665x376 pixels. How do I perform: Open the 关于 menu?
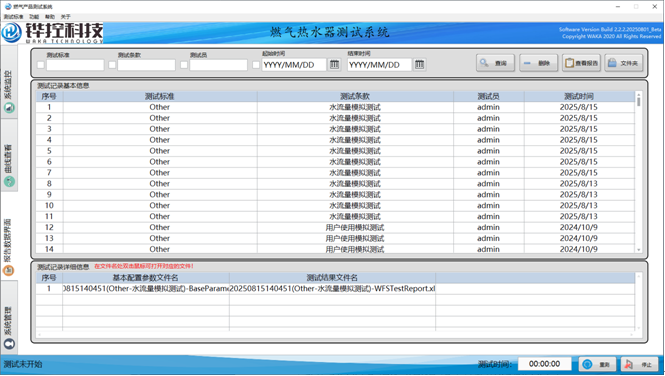pyautogui.click(x=65, y=17)
